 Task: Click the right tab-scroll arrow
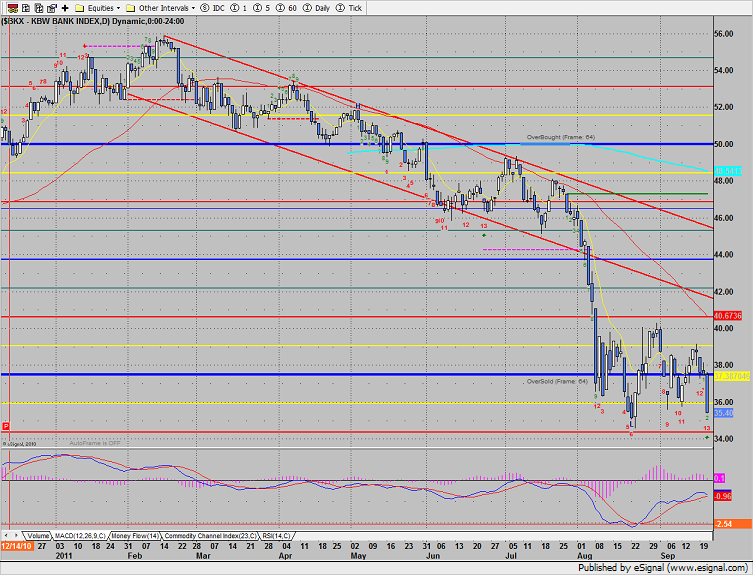[17, 536]
